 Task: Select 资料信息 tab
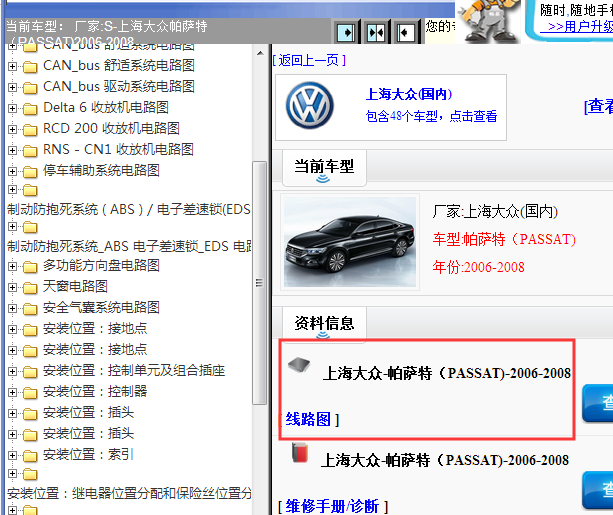(x=324, y=324)
